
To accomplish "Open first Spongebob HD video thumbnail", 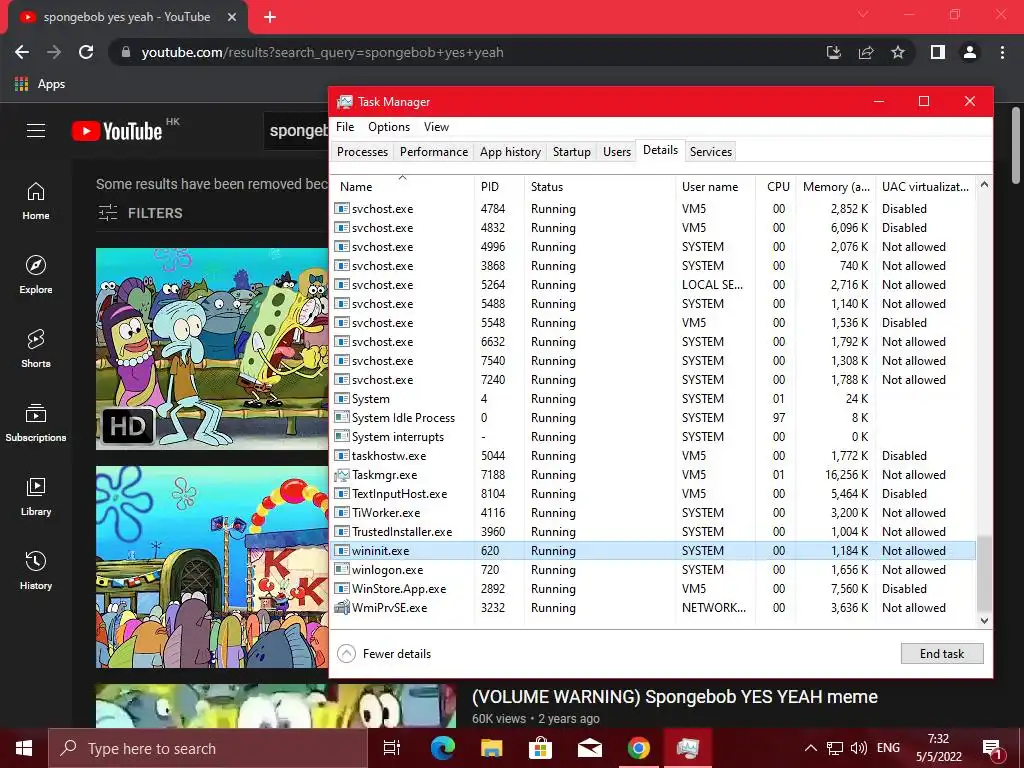I will click(x=212, y=349).
